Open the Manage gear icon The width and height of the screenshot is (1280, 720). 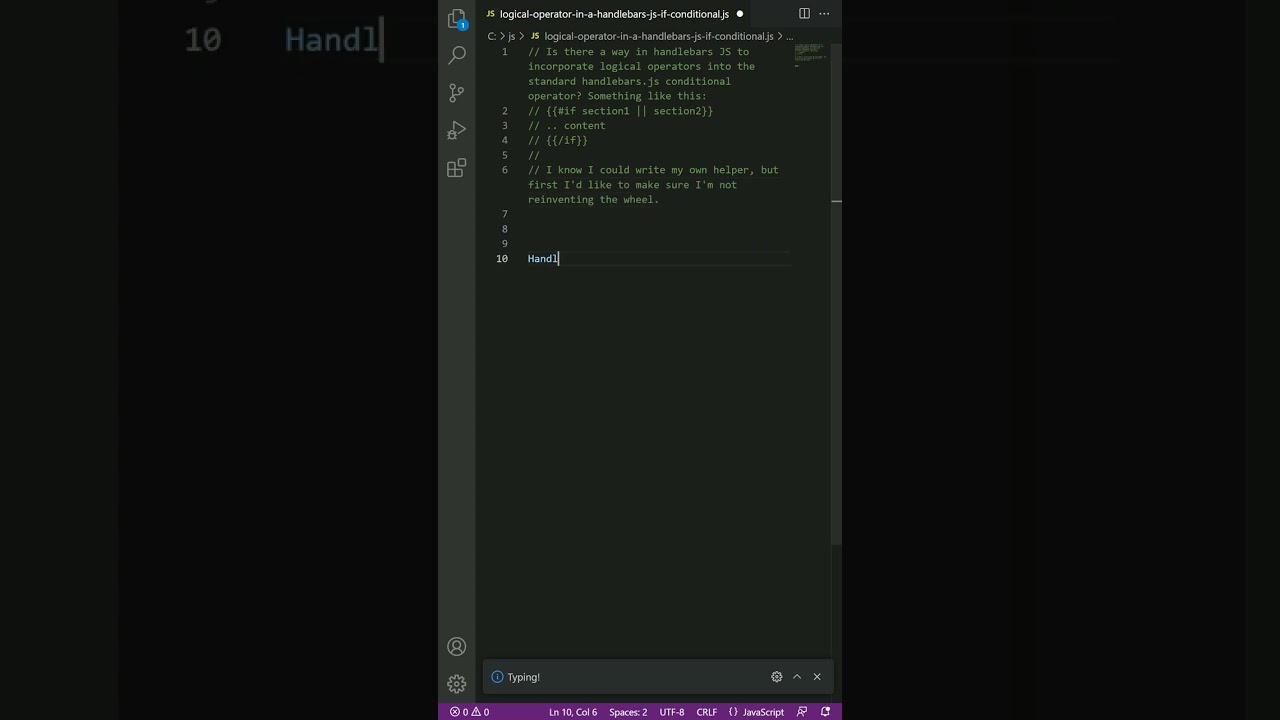(457, 684)
